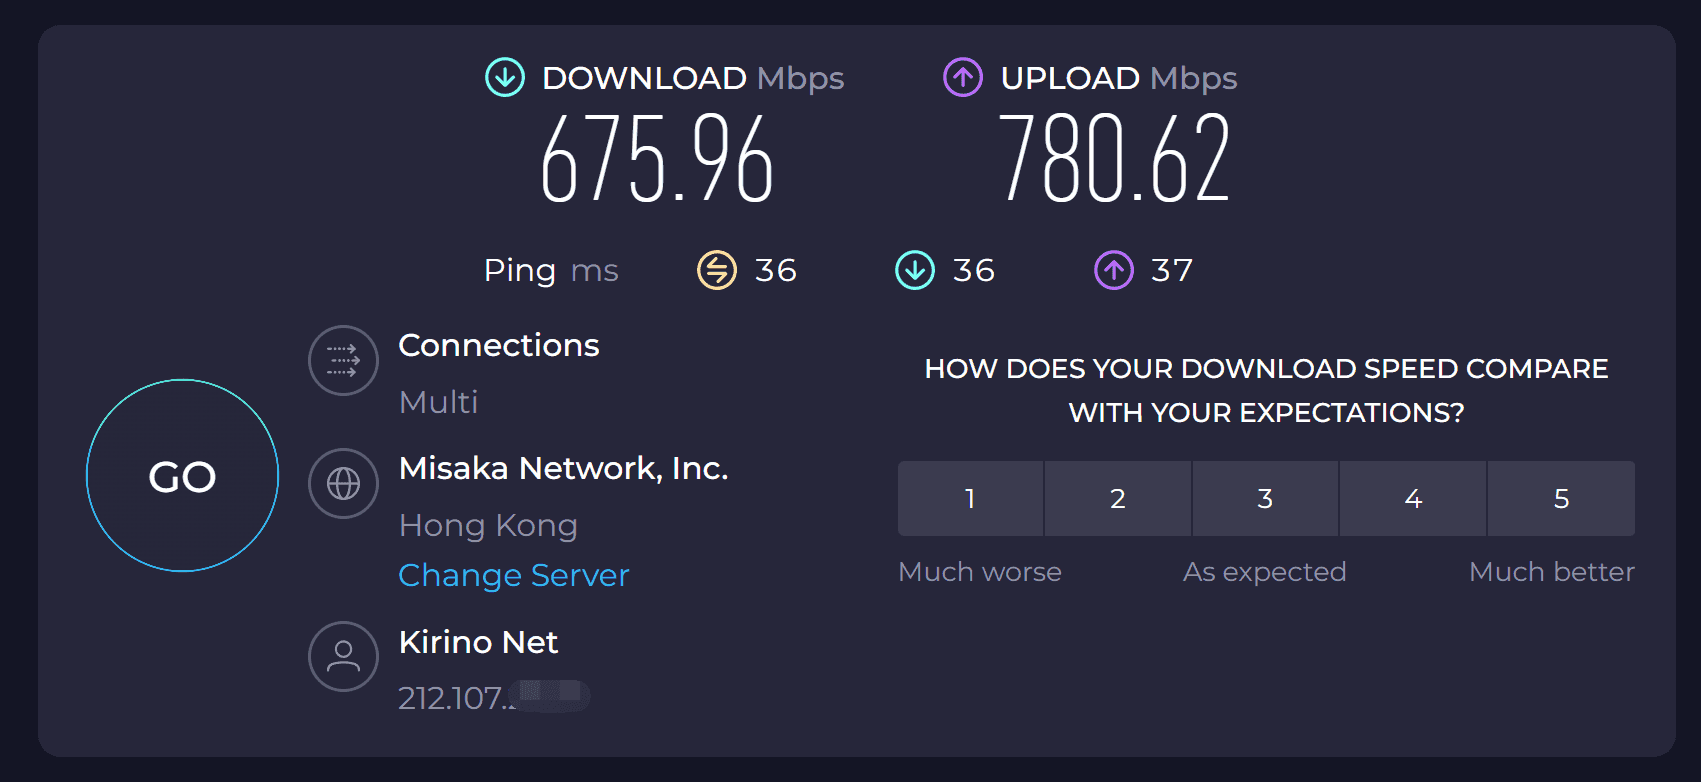1701x782 pixels.
Task: Open the Connections mode icon
Action: coord(343,360)
